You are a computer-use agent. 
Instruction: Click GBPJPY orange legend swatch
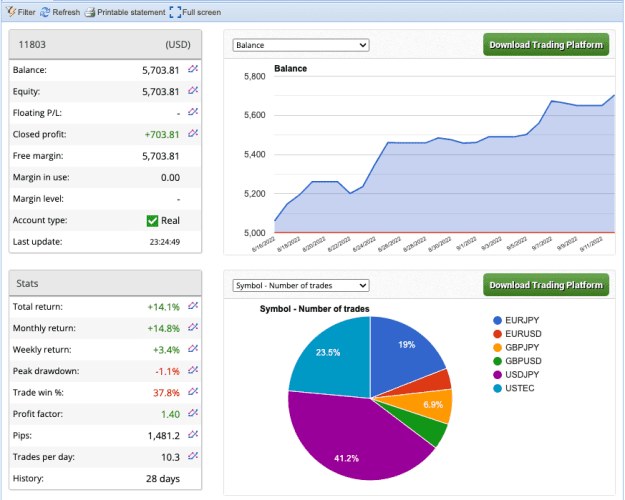pyautogui.click(x=497, y=347)
